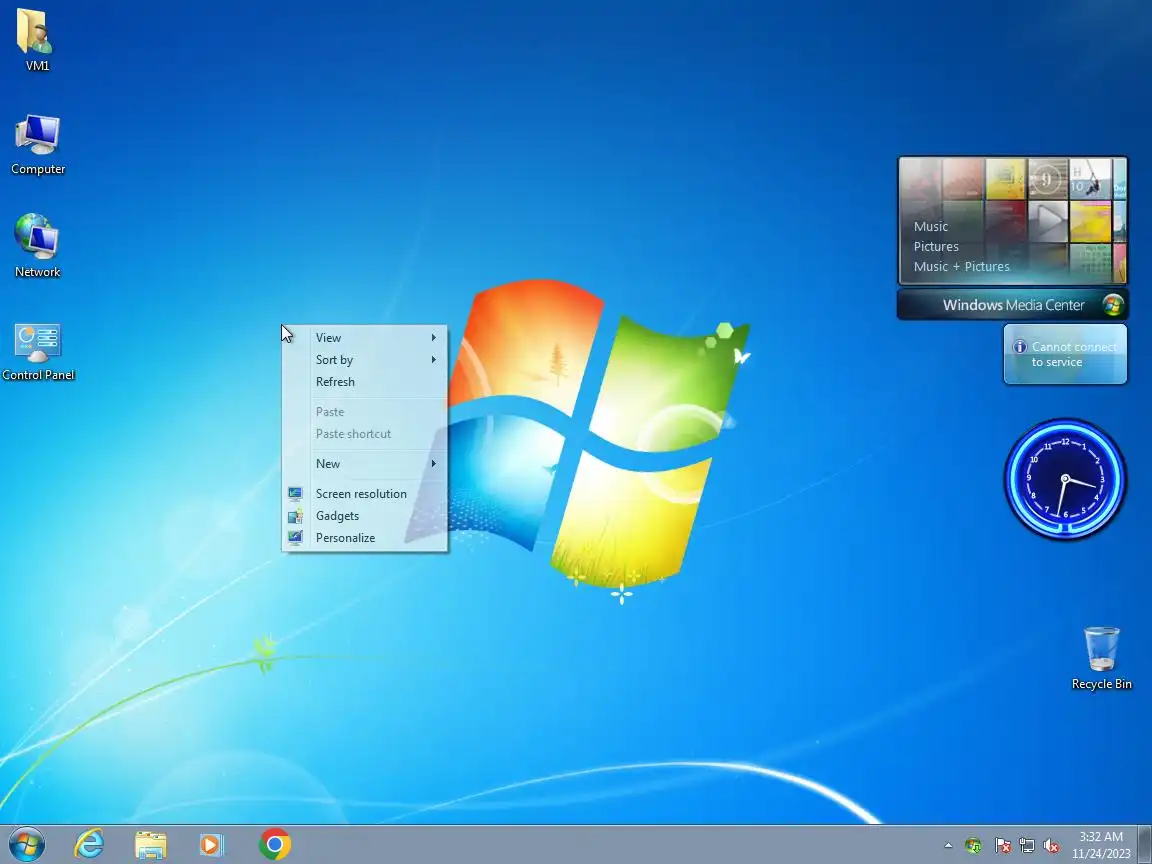This screenshot has width=1152, height=864.
Task: Click the info icon in the weather gadget
Action: (1020, 347)
